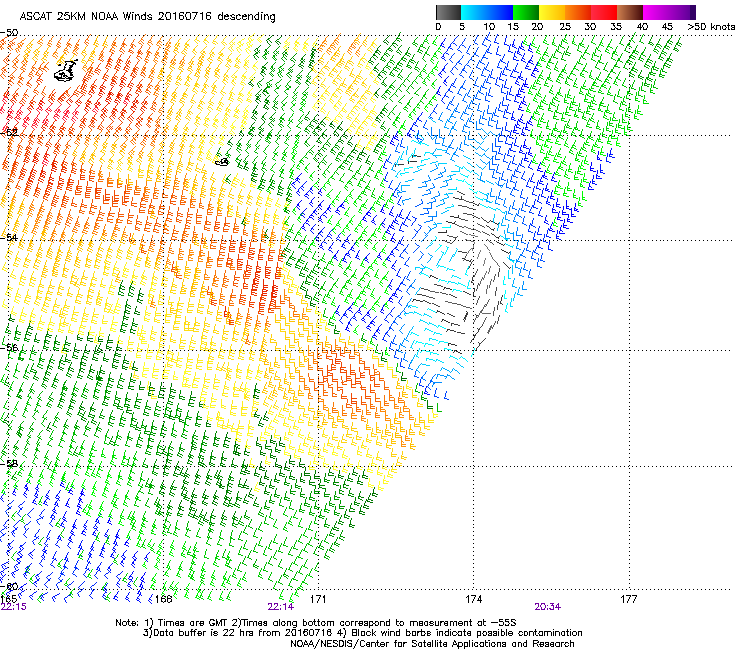Click the small island outline near -52 latitude
Viewport: 740px width, 650px height.
(222, 162)
